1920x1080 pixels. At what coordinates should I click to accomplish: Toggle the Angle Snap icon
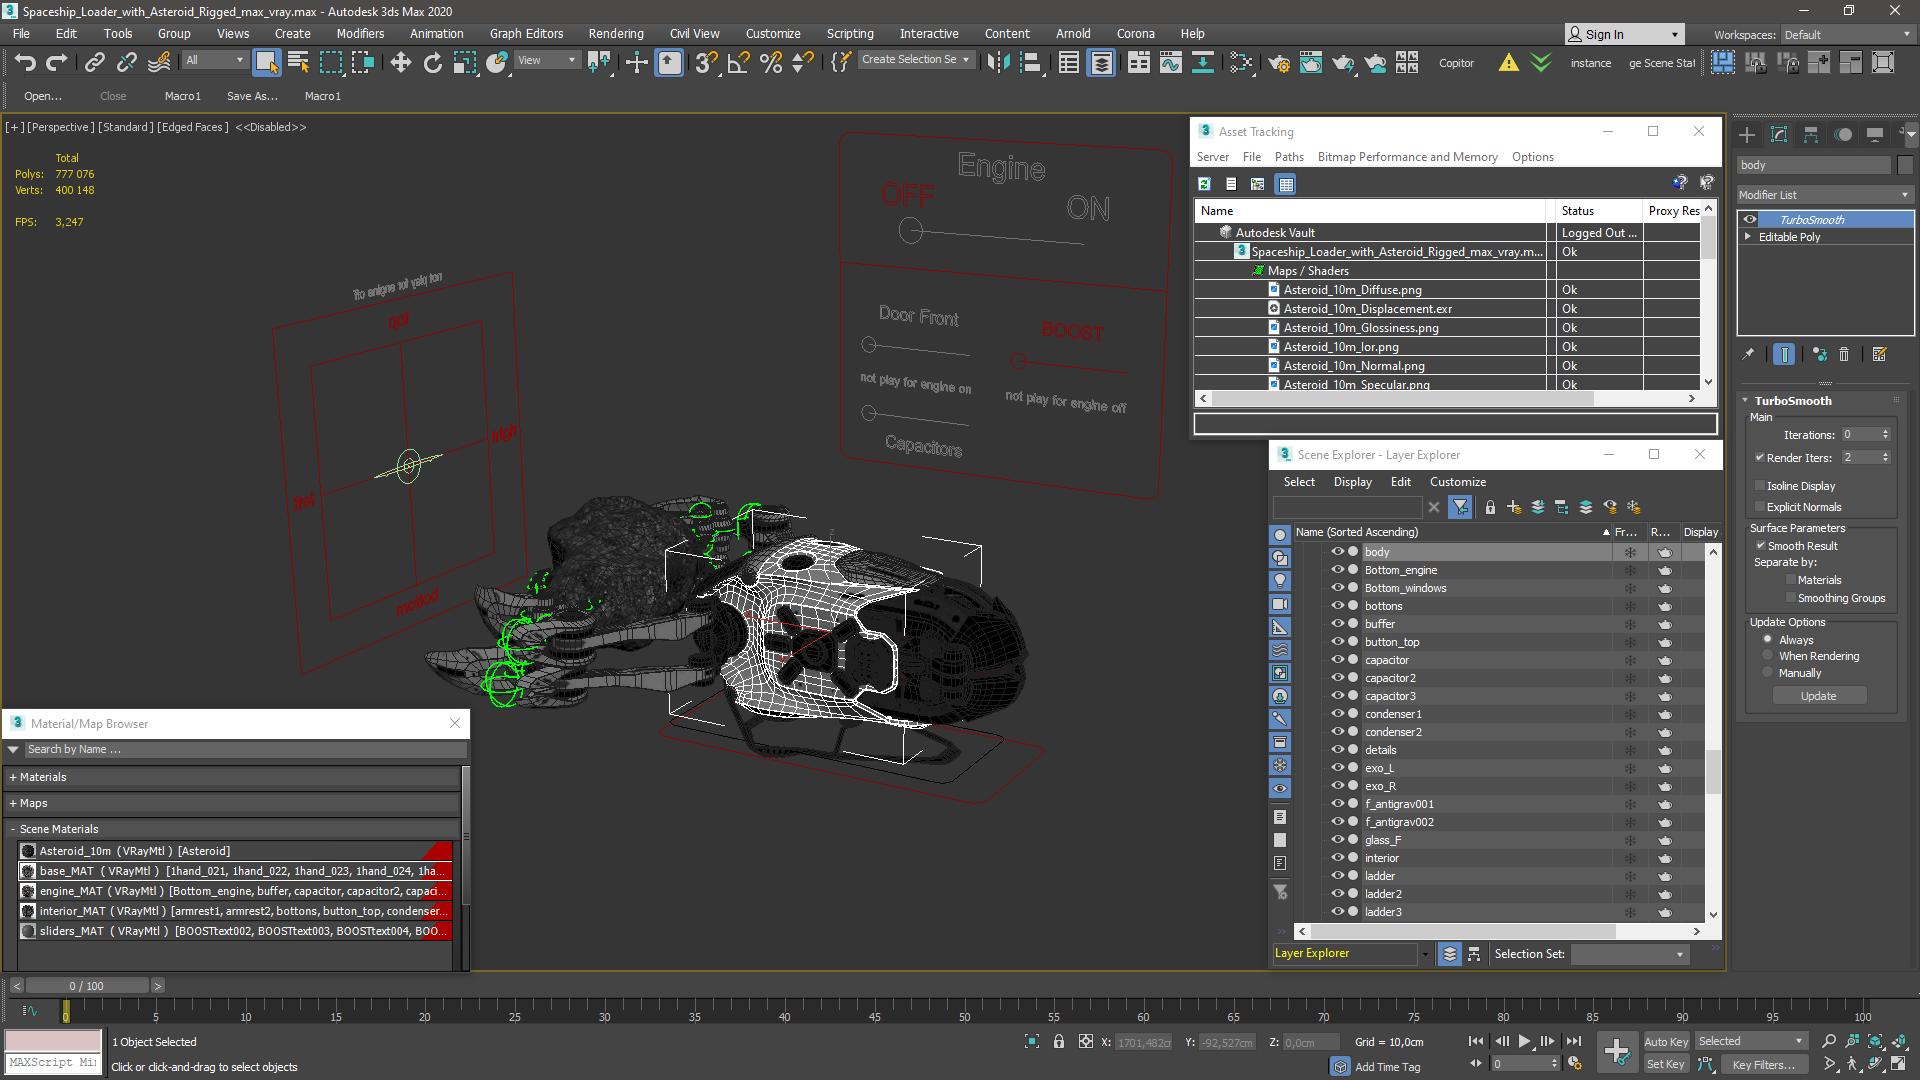coord(738,62)
